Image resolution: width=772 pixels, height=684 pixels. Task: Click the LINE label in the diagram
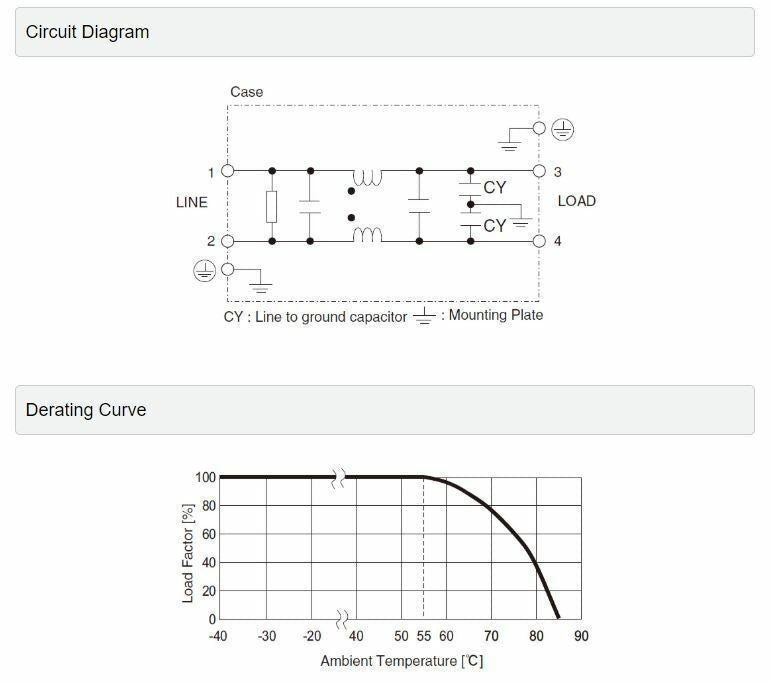click(x=192, y=202)
